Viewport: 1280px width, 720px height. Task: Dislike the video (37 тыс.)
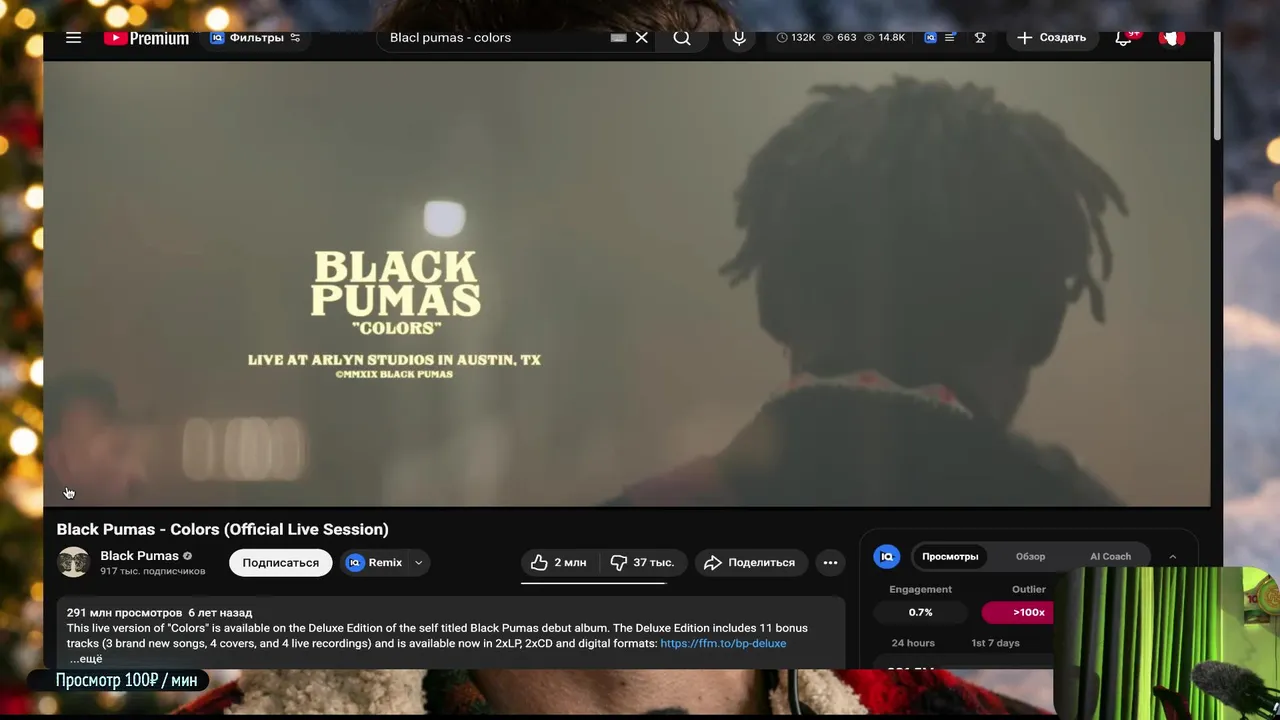click(x=643, y=562)
